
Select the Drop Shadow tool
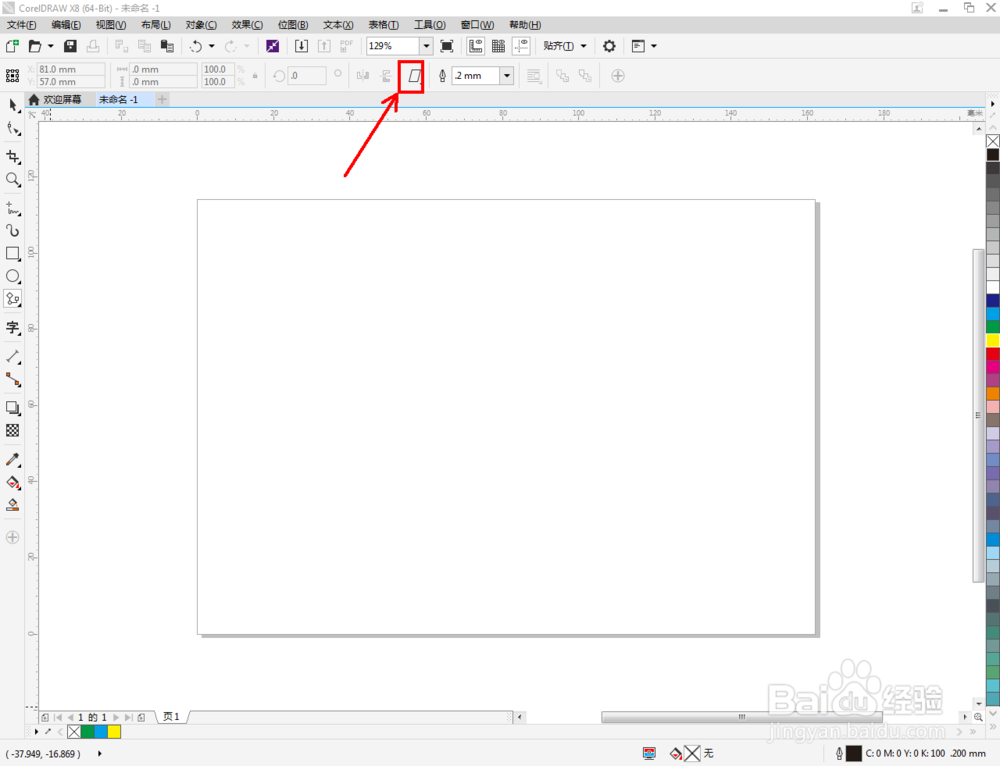click(13, 408)
